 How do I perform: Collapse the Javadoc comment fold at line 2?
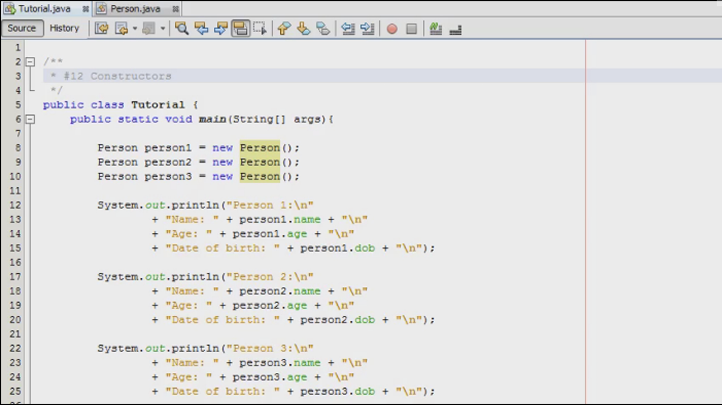tap(30, 61)
